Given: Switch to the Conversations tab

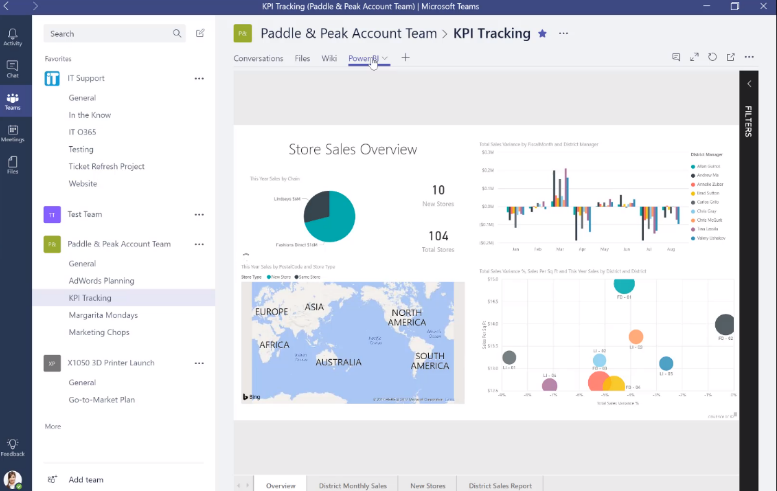Looking at the screenshot, I should 258,58.
